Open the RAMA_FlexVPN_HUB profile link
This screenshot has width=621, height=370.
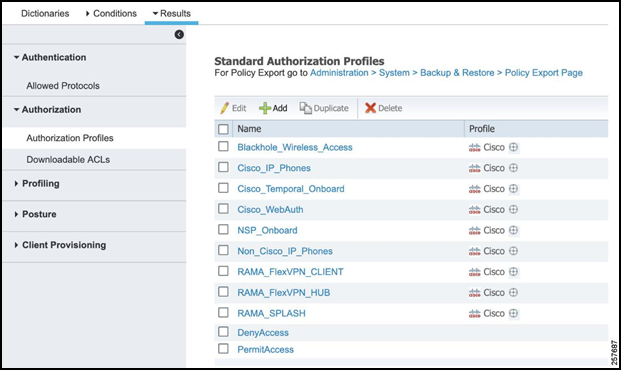tap(284, 293)
